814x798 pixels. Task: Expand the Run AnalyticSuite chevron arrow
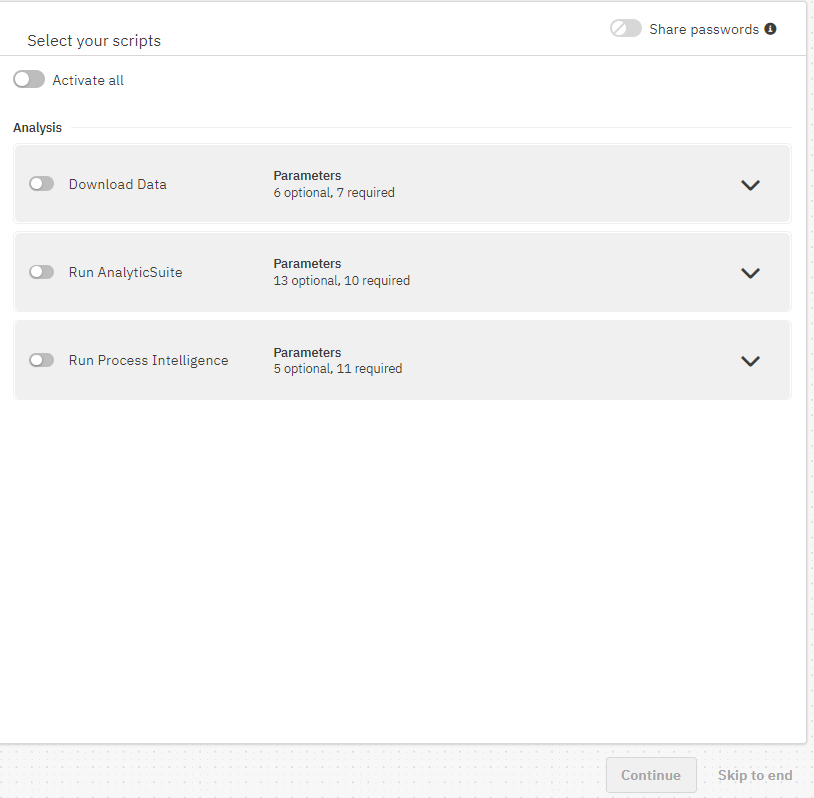750,273
